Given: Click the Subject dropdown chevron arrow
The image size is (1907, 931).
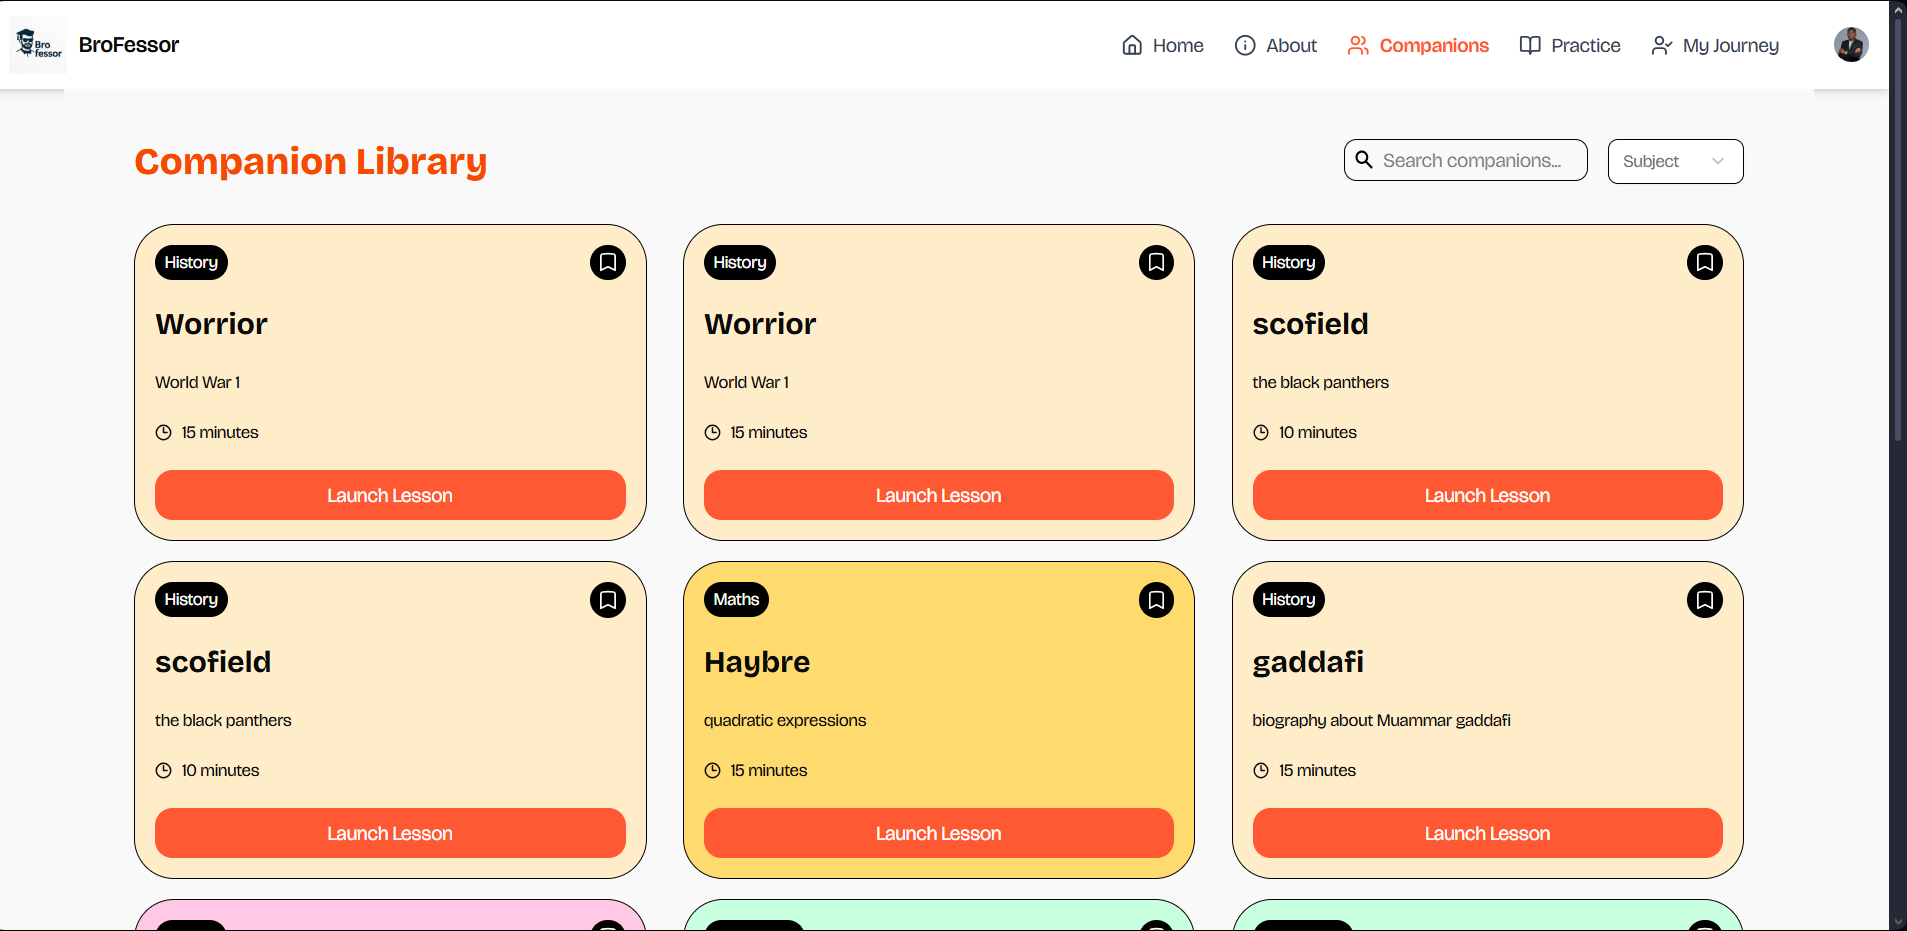Looking at the screenshot, I should tap(1718, 161).
